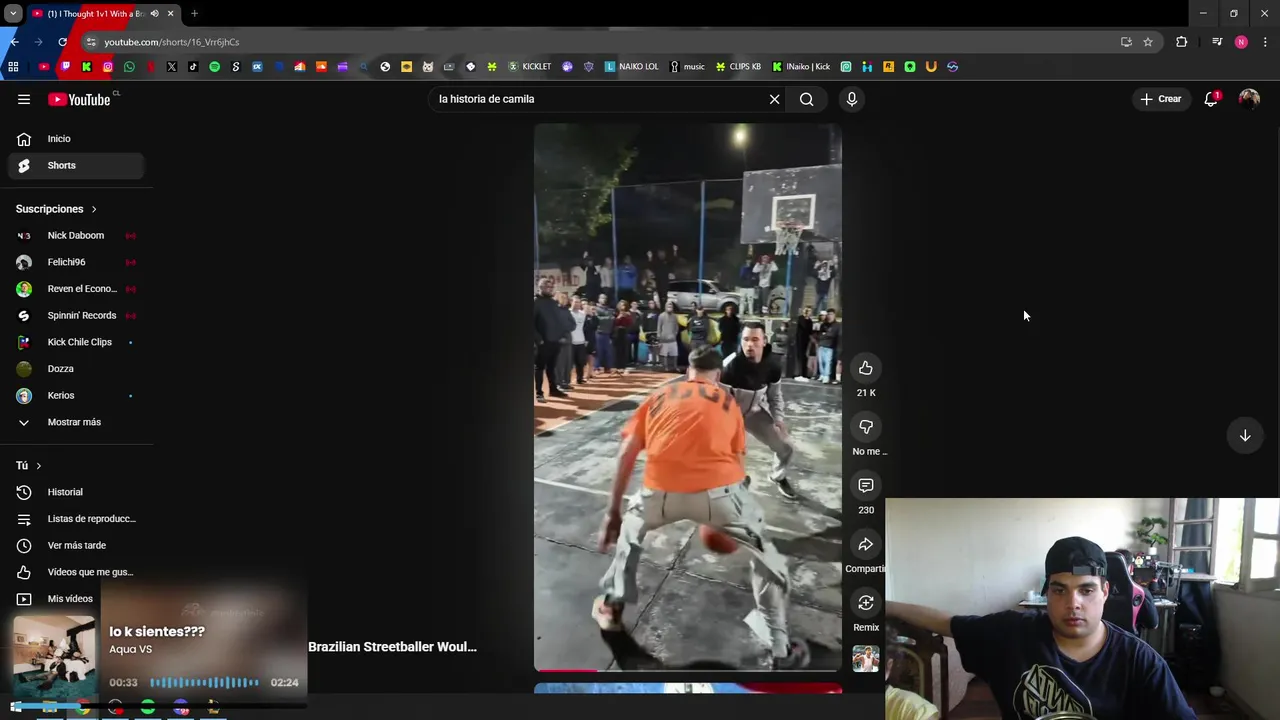The width and height of the screenshot is (1280, 720).
Task: Like the short with thumbs up
Action: (x=866, y=368)
